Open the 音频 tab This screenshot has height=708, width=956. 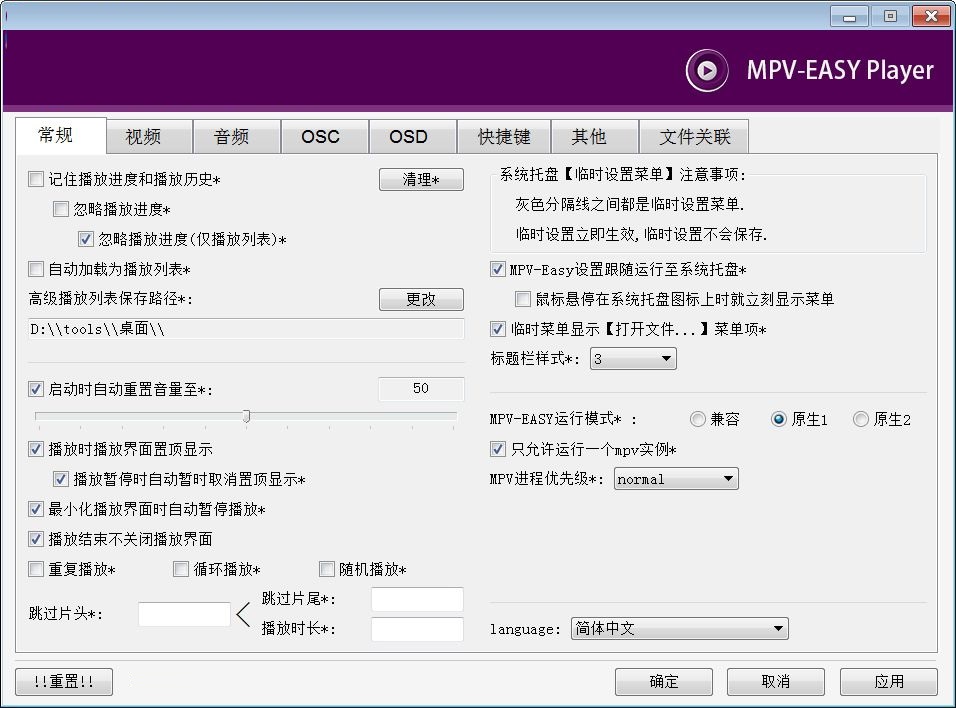coord(237,137)
